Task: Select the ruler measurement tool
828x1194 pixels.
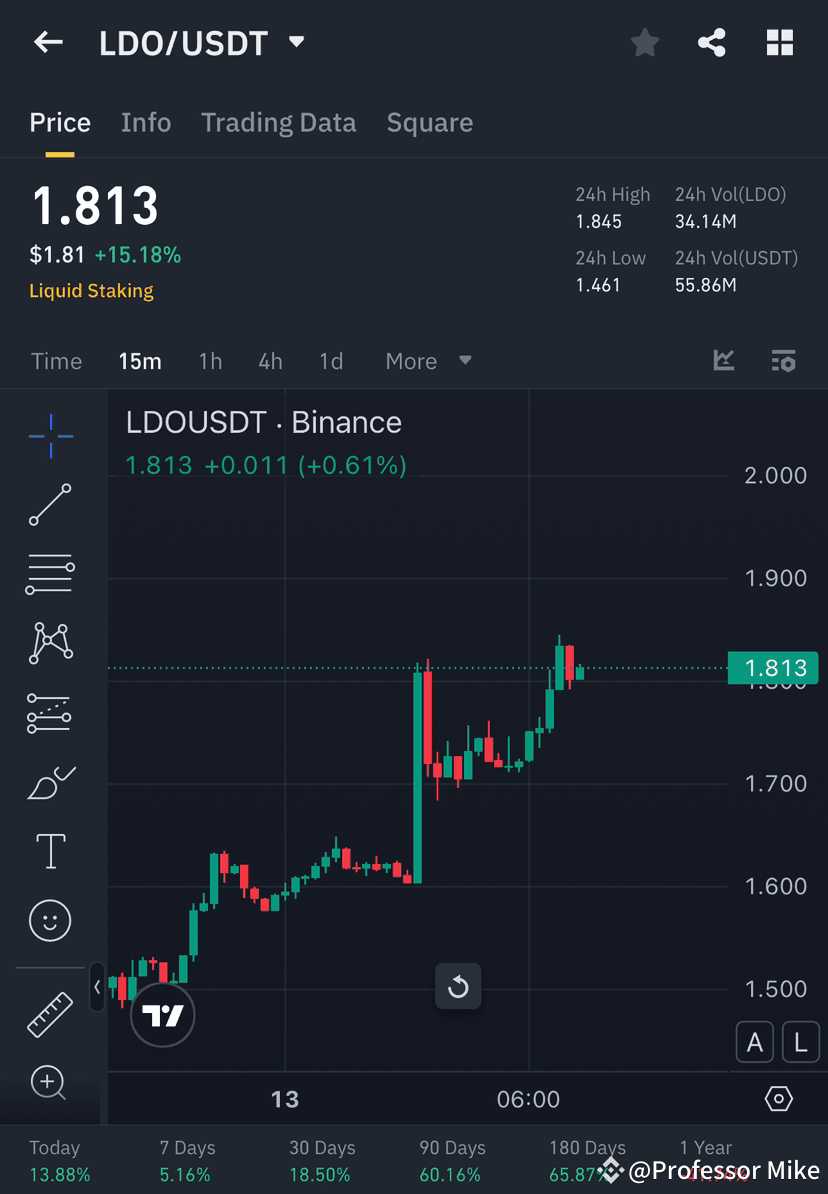Action: coord(50,1012)
